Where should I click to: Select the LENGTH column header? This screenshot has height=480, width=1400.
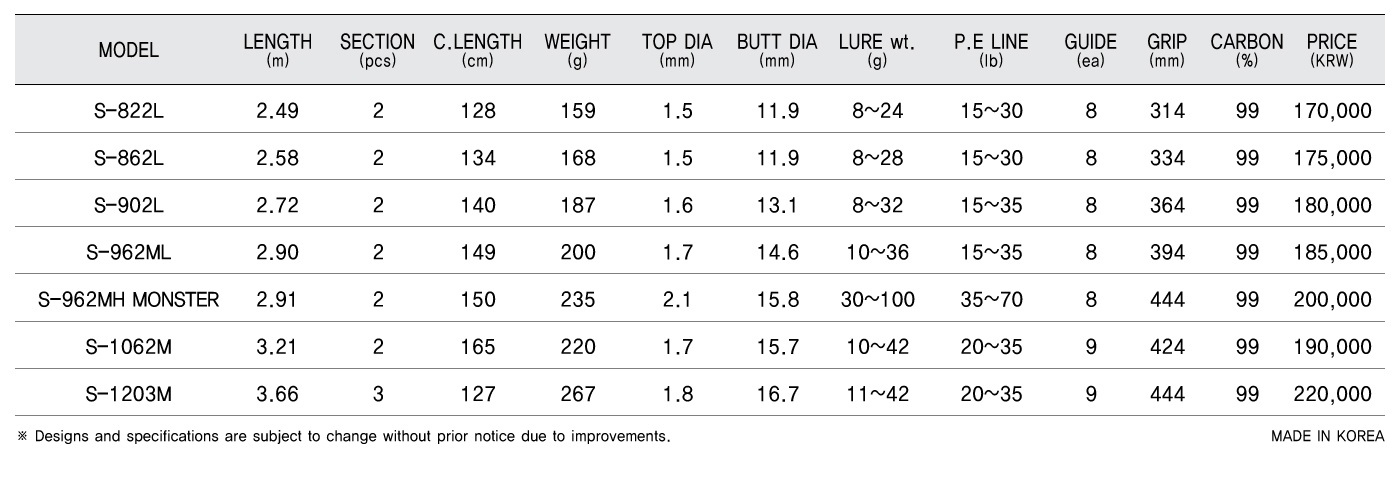click(277, 50)
